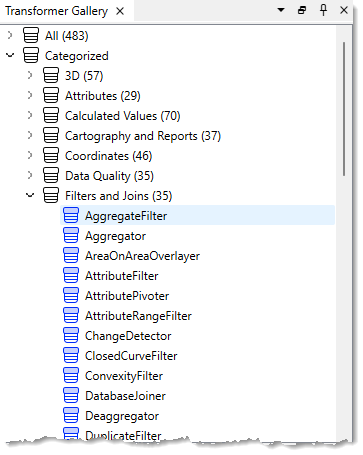Click the AttributeRangeFilter transformer icon
Image resolution: width=363 pixels, height=455 pixels.
coord(71,315)
